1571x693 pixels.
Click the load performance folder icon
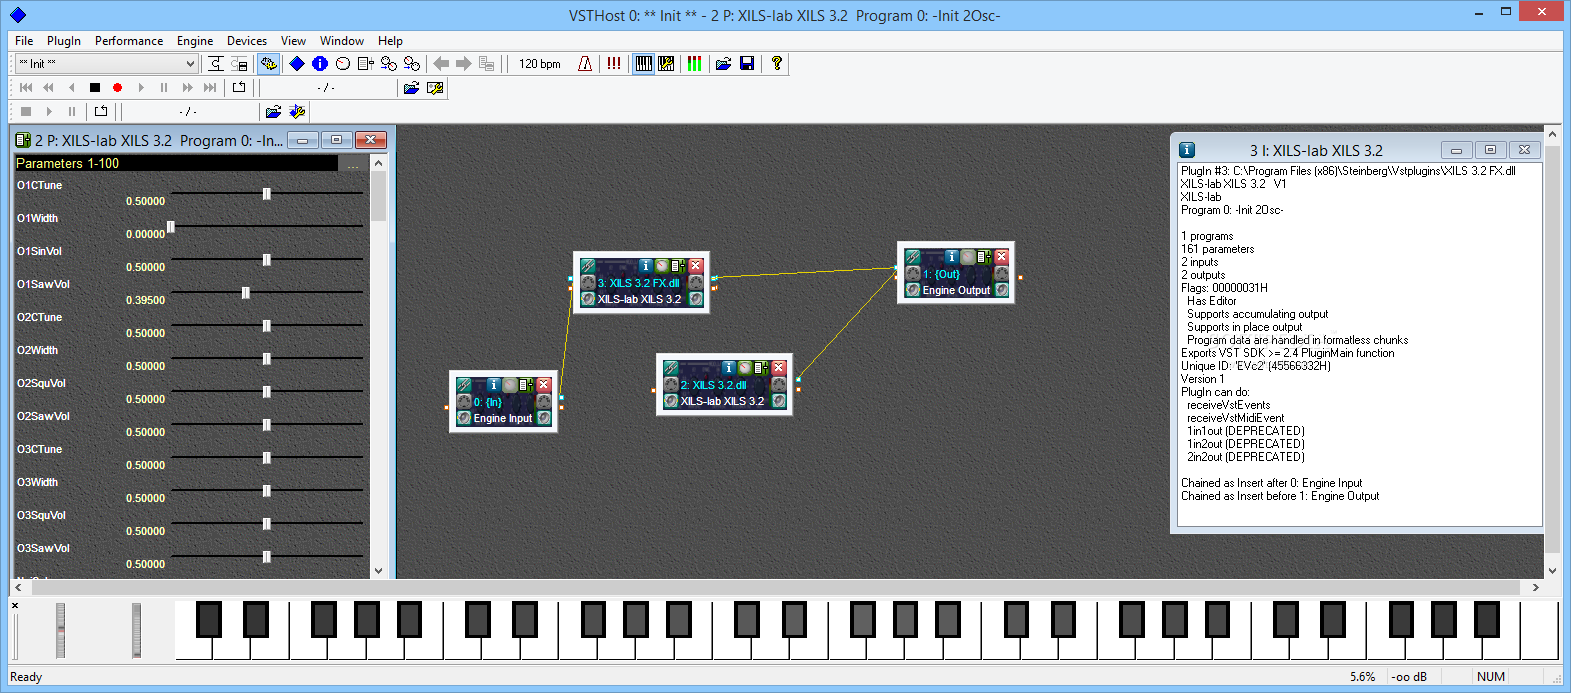[x=723, y=63]
